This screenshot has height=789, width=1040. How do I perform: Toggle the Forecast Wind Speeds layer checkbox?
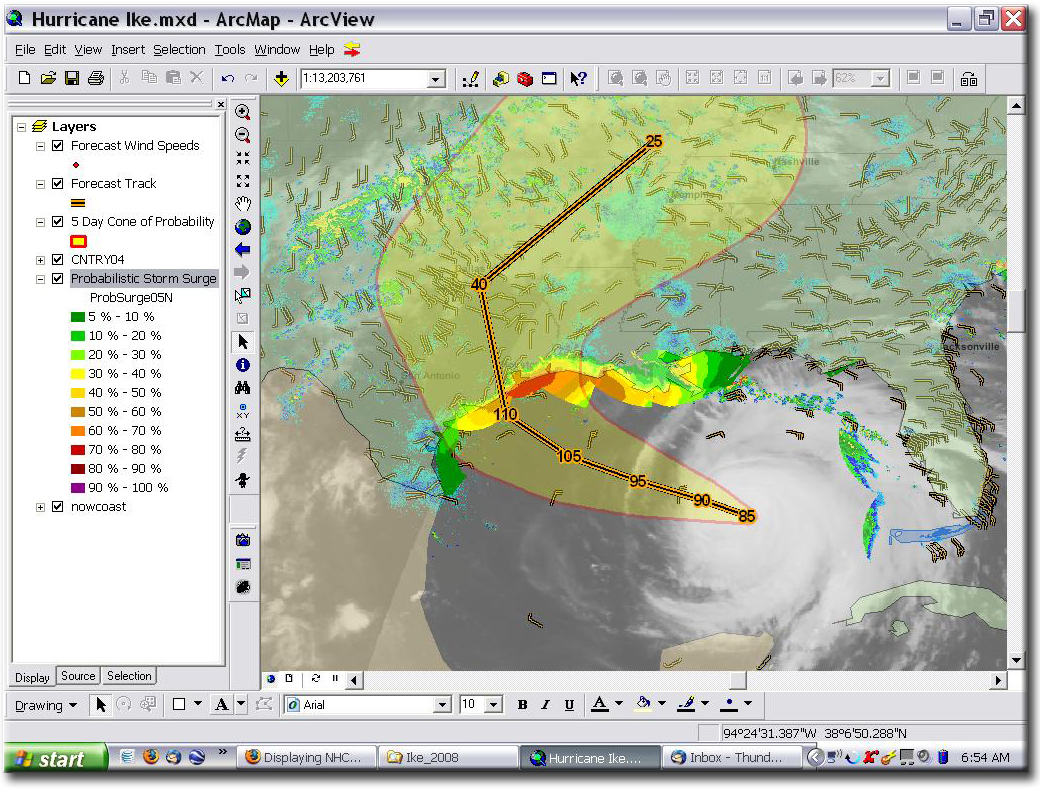(58, 146)
